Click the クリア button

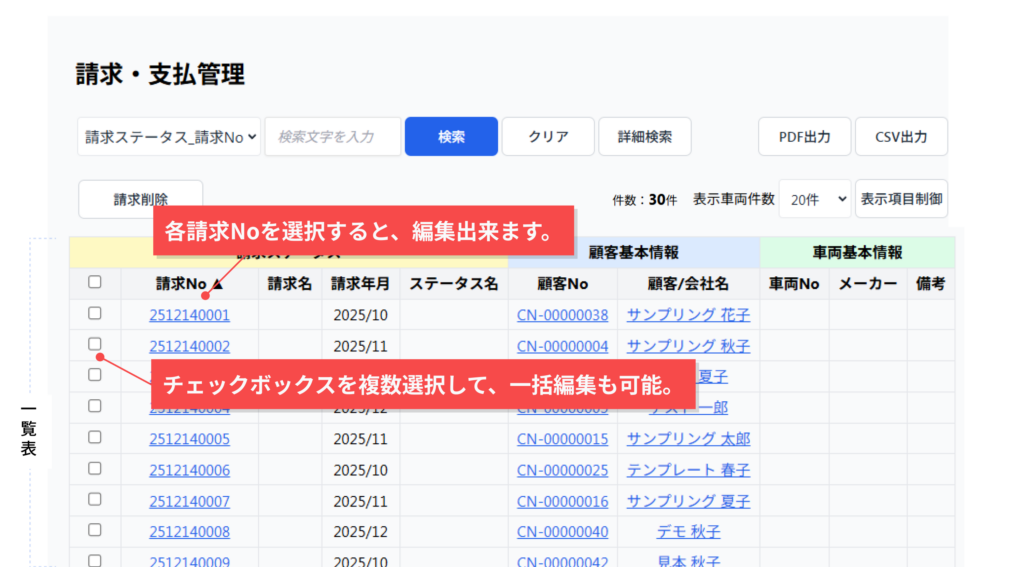pos(548,137)
